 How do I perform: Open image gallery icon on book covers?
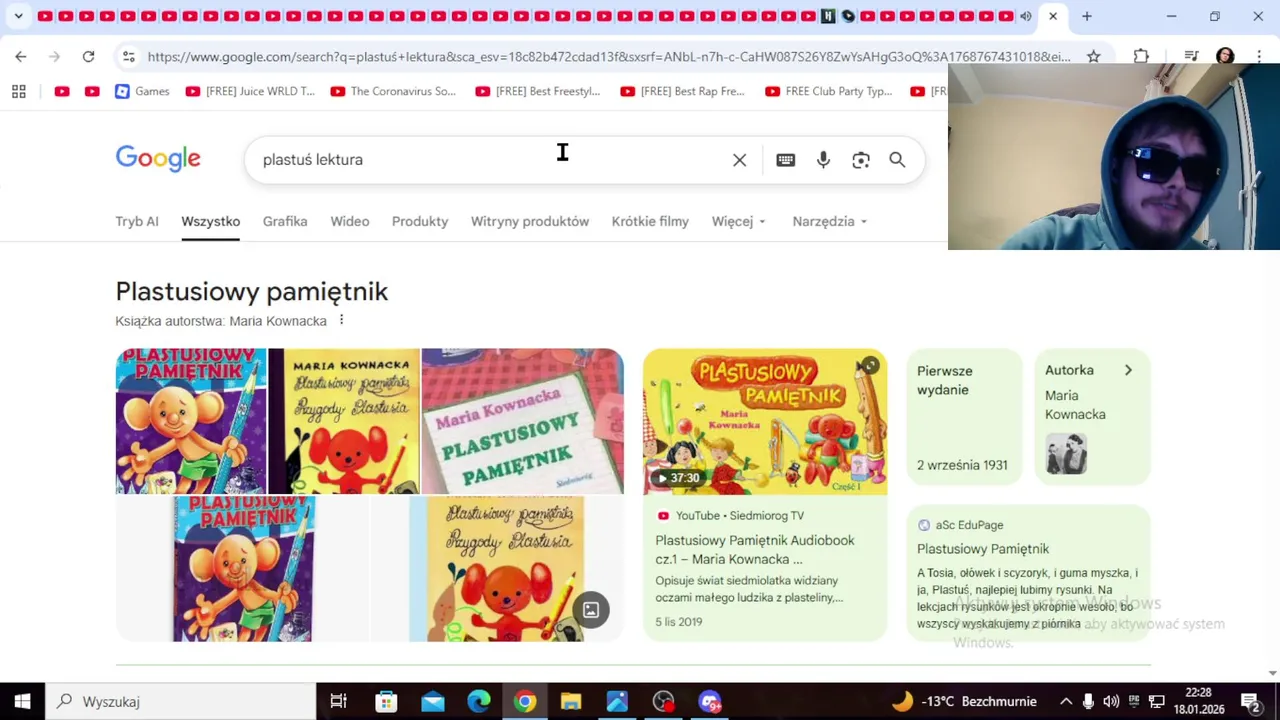[x=591, y=610]
